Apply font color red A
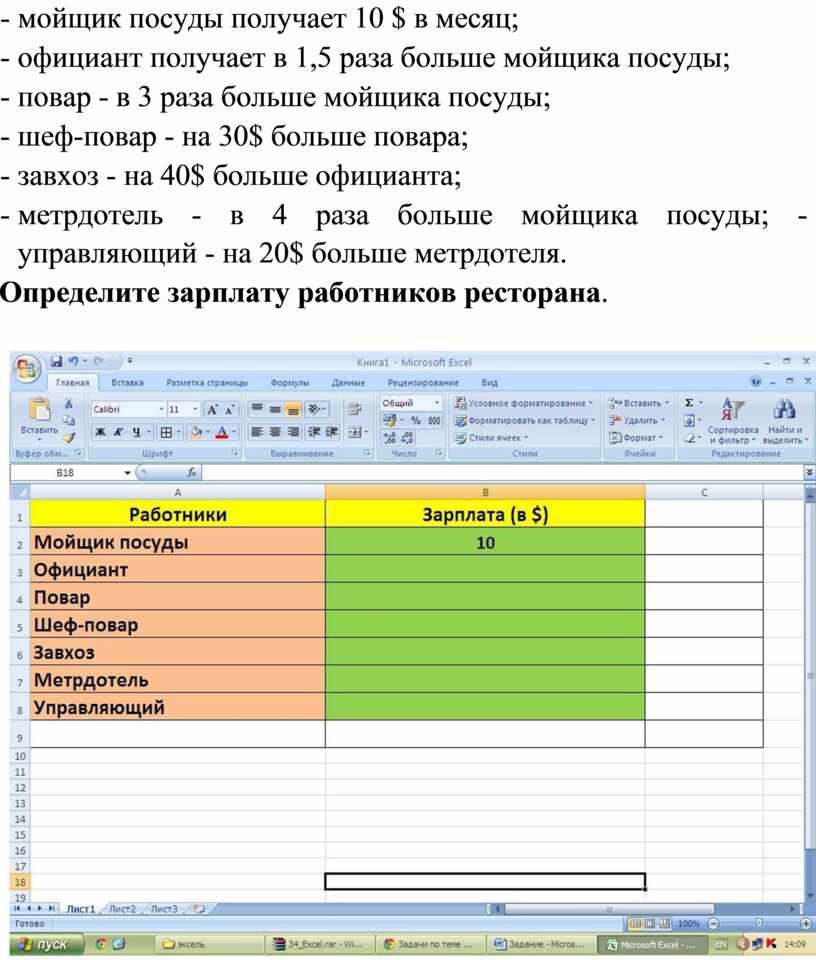 tap(222, 432)
